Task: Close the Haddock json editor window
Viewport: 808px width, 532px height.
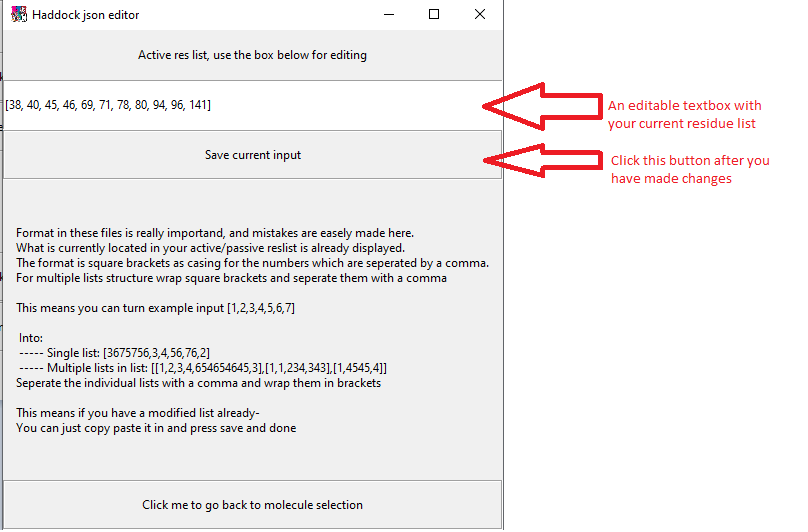Action: coord(480,14)
